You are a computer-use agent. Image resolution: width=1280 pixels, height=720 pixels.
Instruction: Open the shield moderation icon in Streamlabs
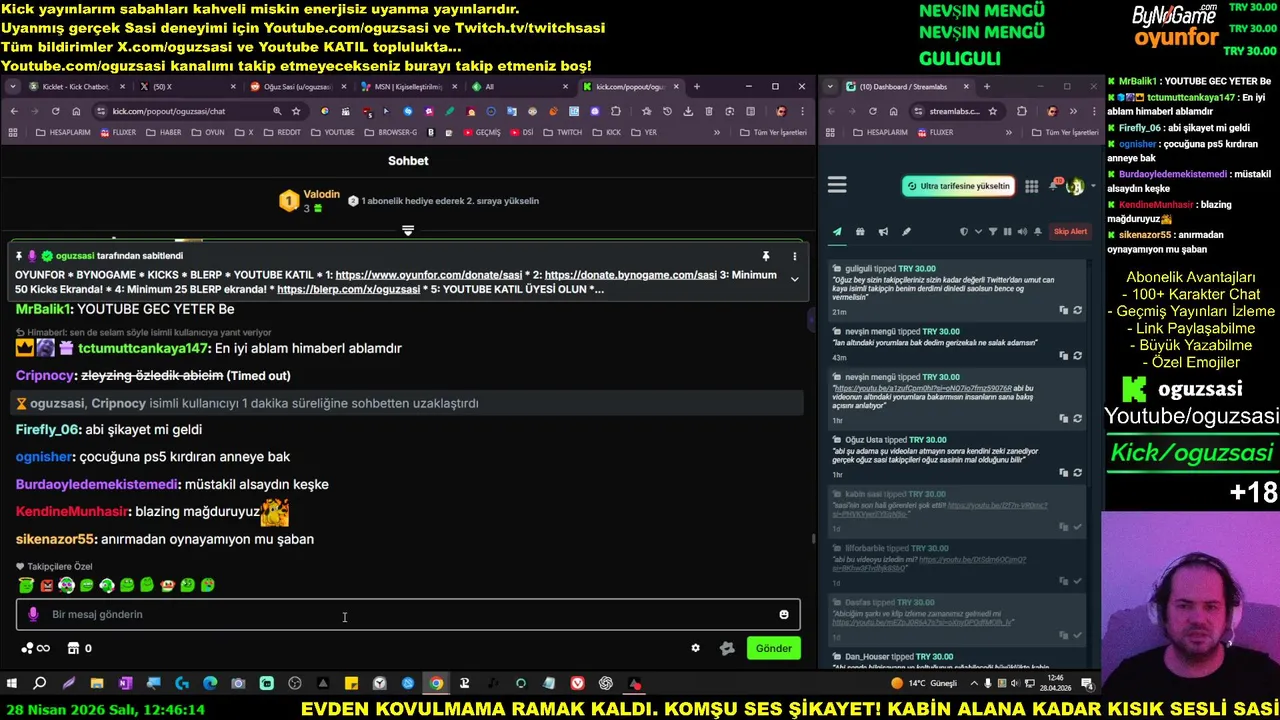[964, 232]
